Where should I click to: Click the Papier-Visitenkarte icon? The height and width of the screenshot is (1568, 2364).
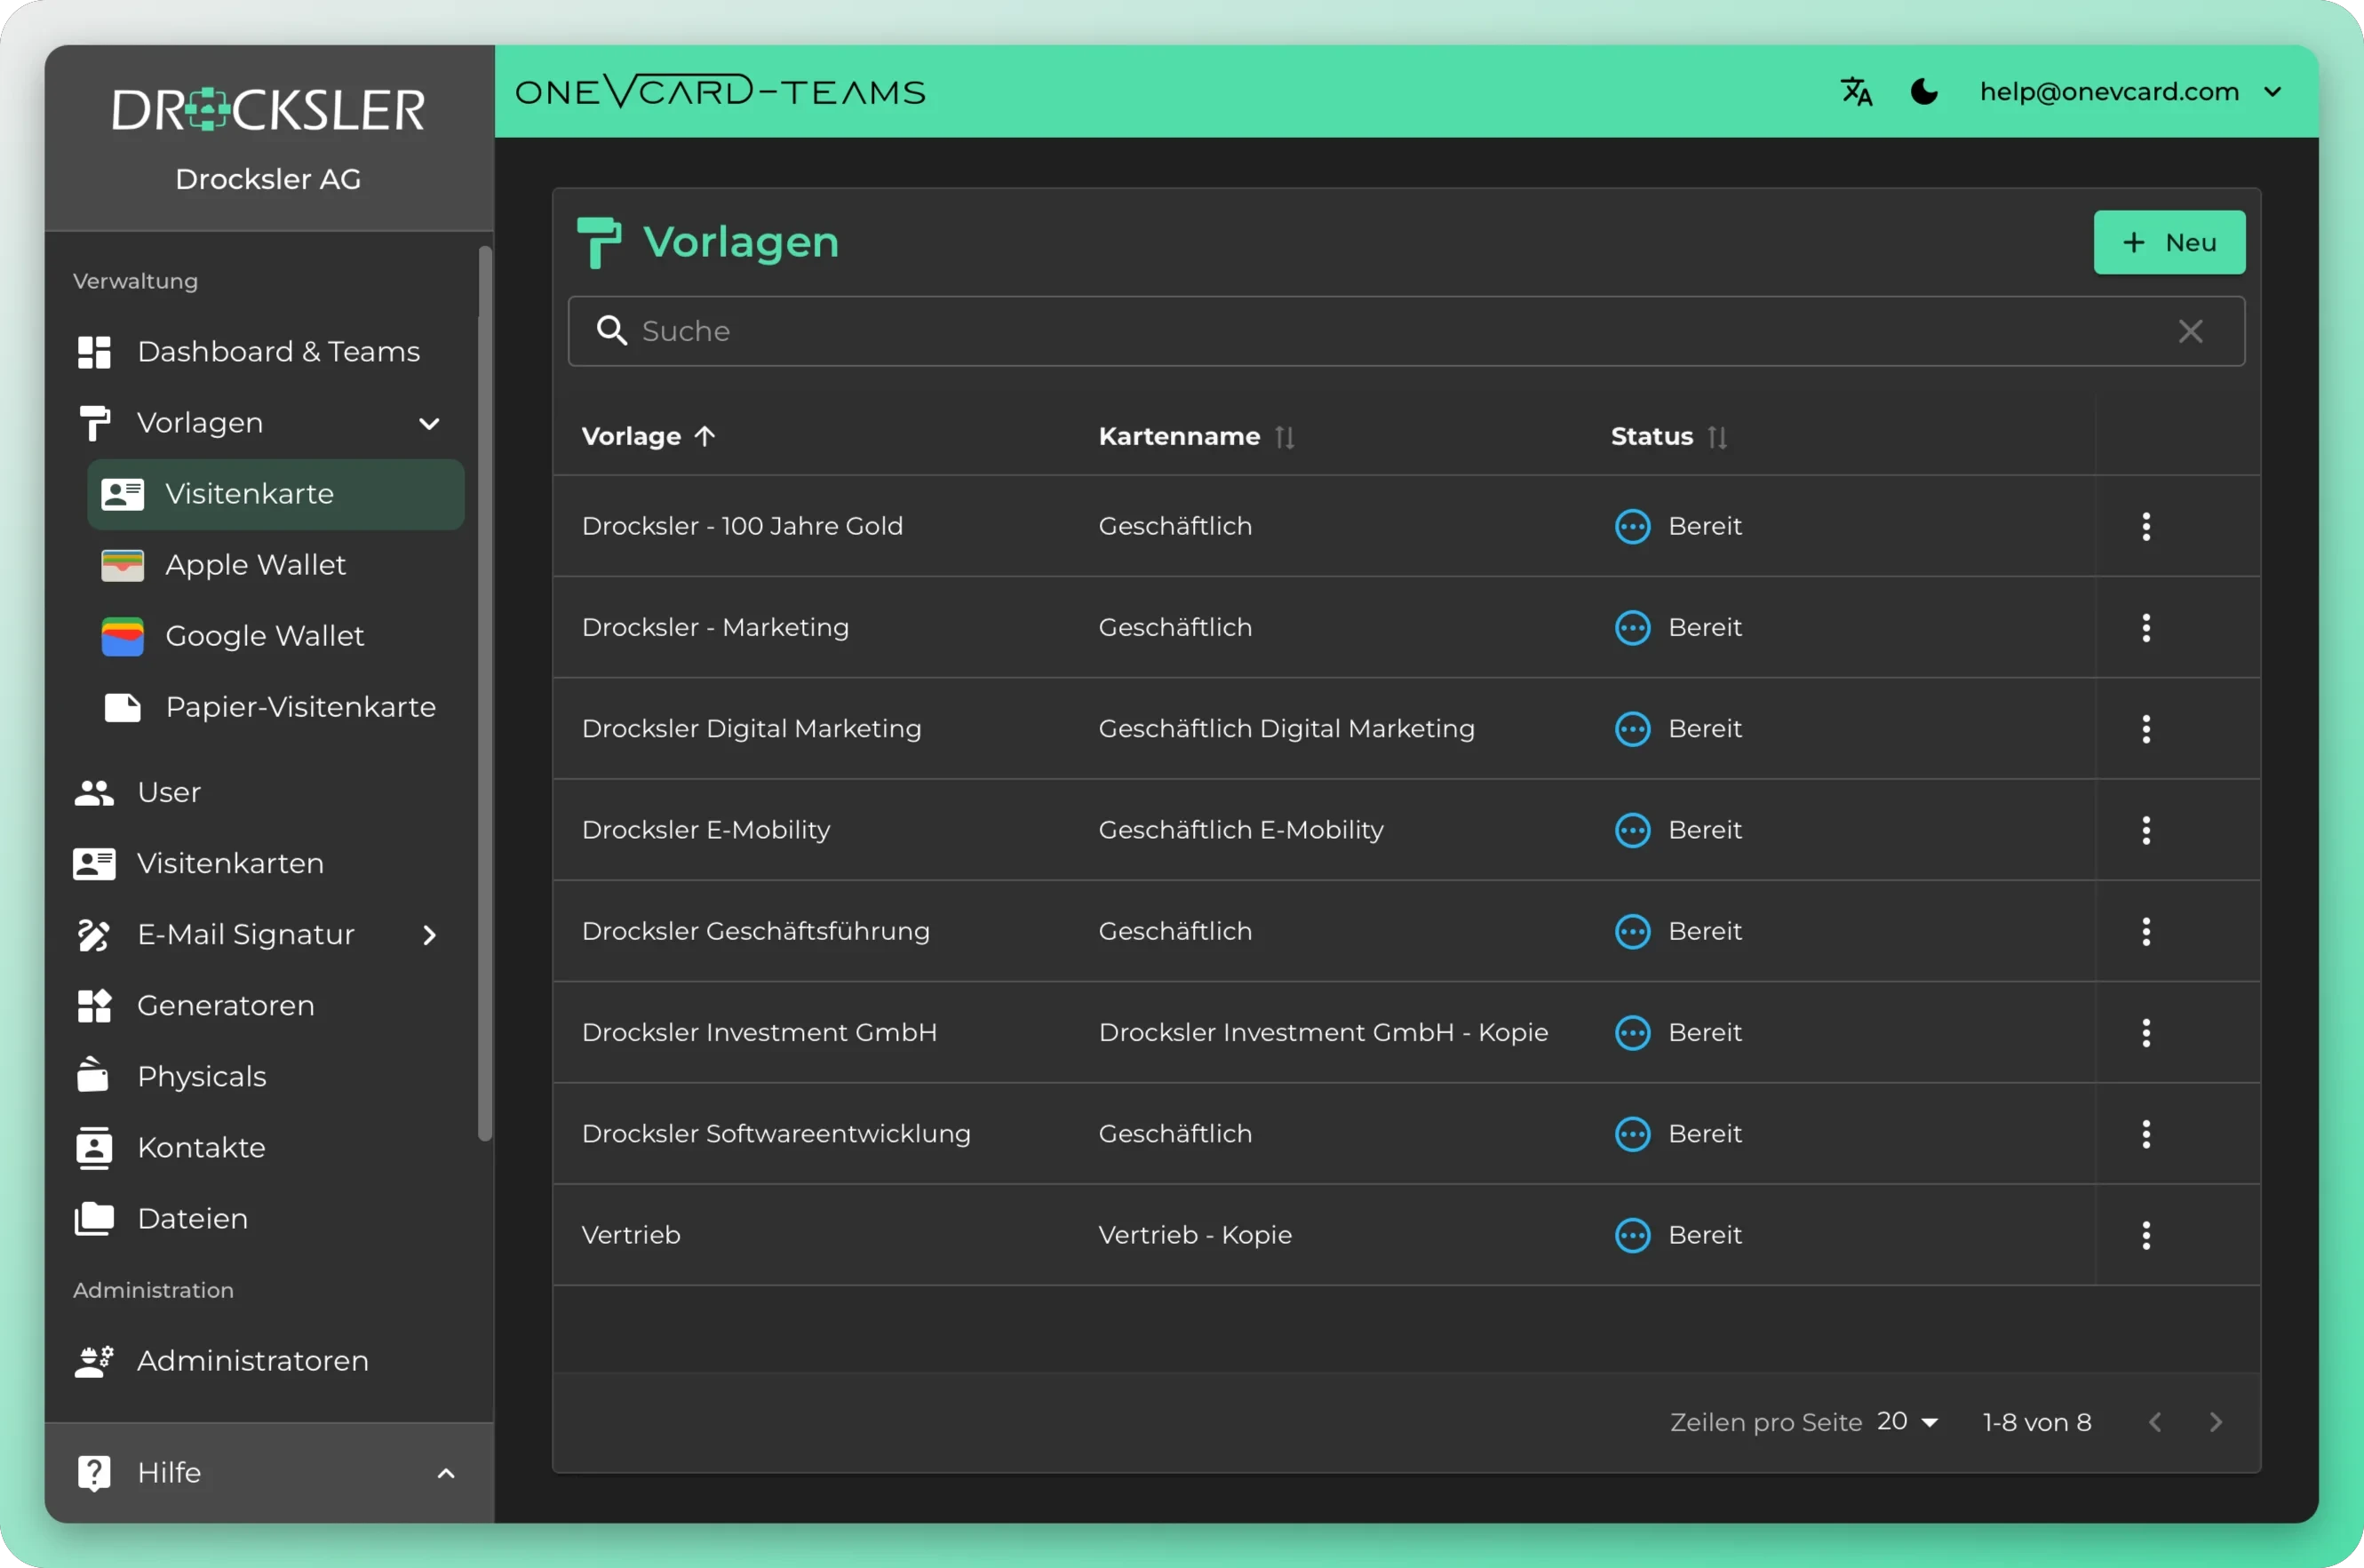(123, 707)
